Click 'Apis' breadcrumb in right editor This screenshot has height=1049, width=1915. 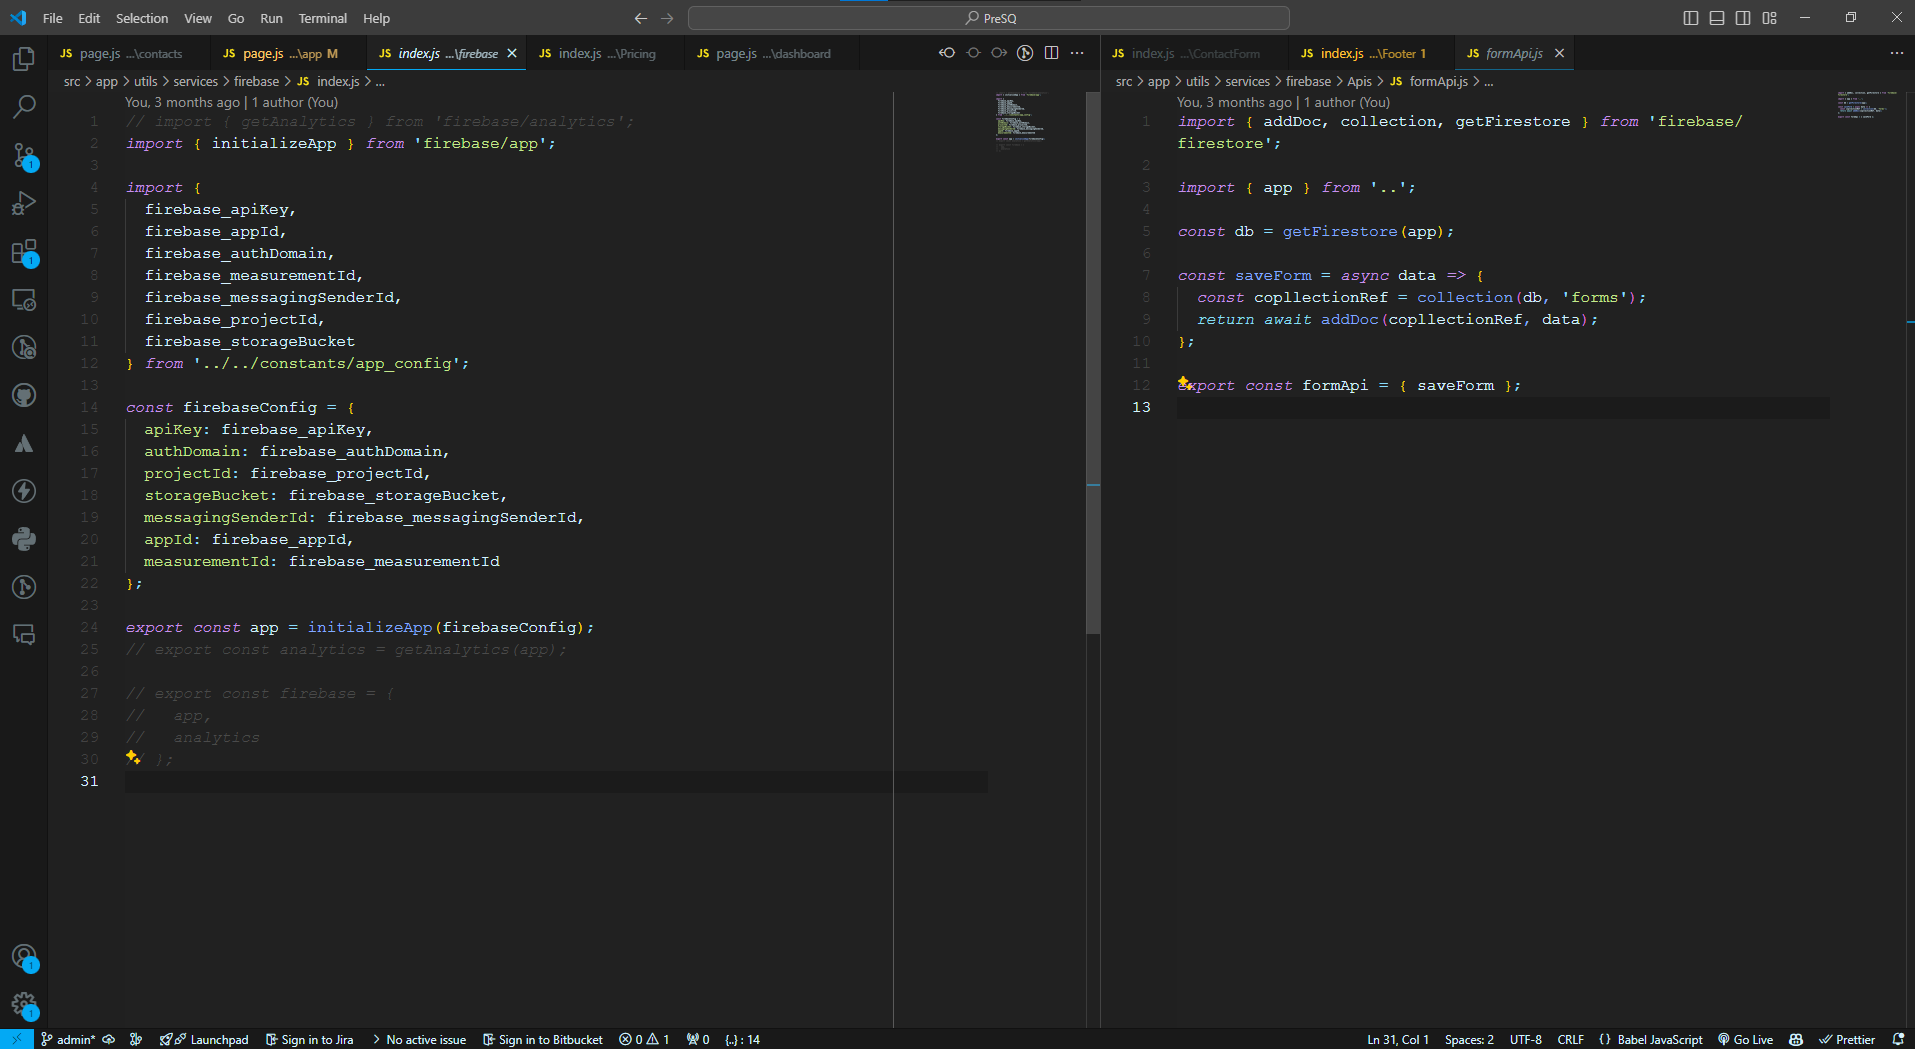tap(1359, 82)
